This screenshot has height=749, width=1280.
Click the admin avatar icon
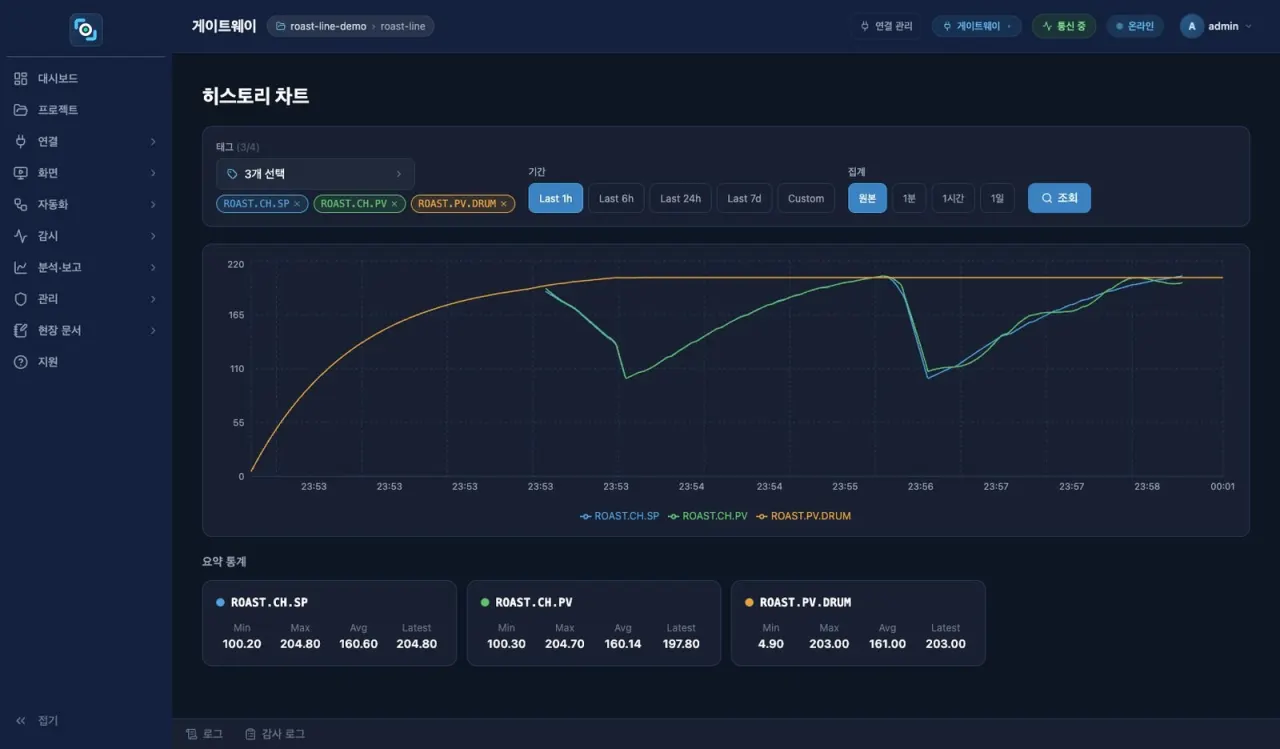coord(1191,26)
